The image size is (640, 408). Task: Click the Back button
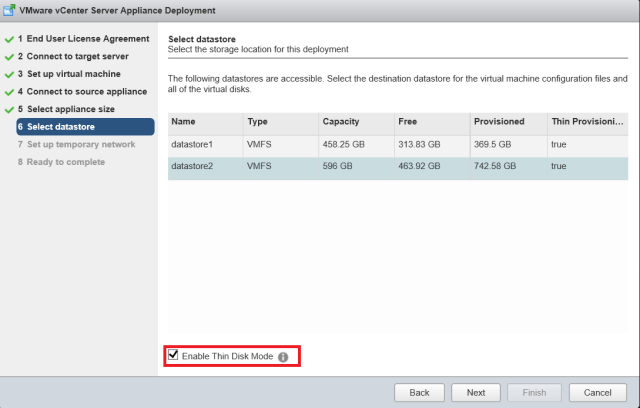[419, 392]
